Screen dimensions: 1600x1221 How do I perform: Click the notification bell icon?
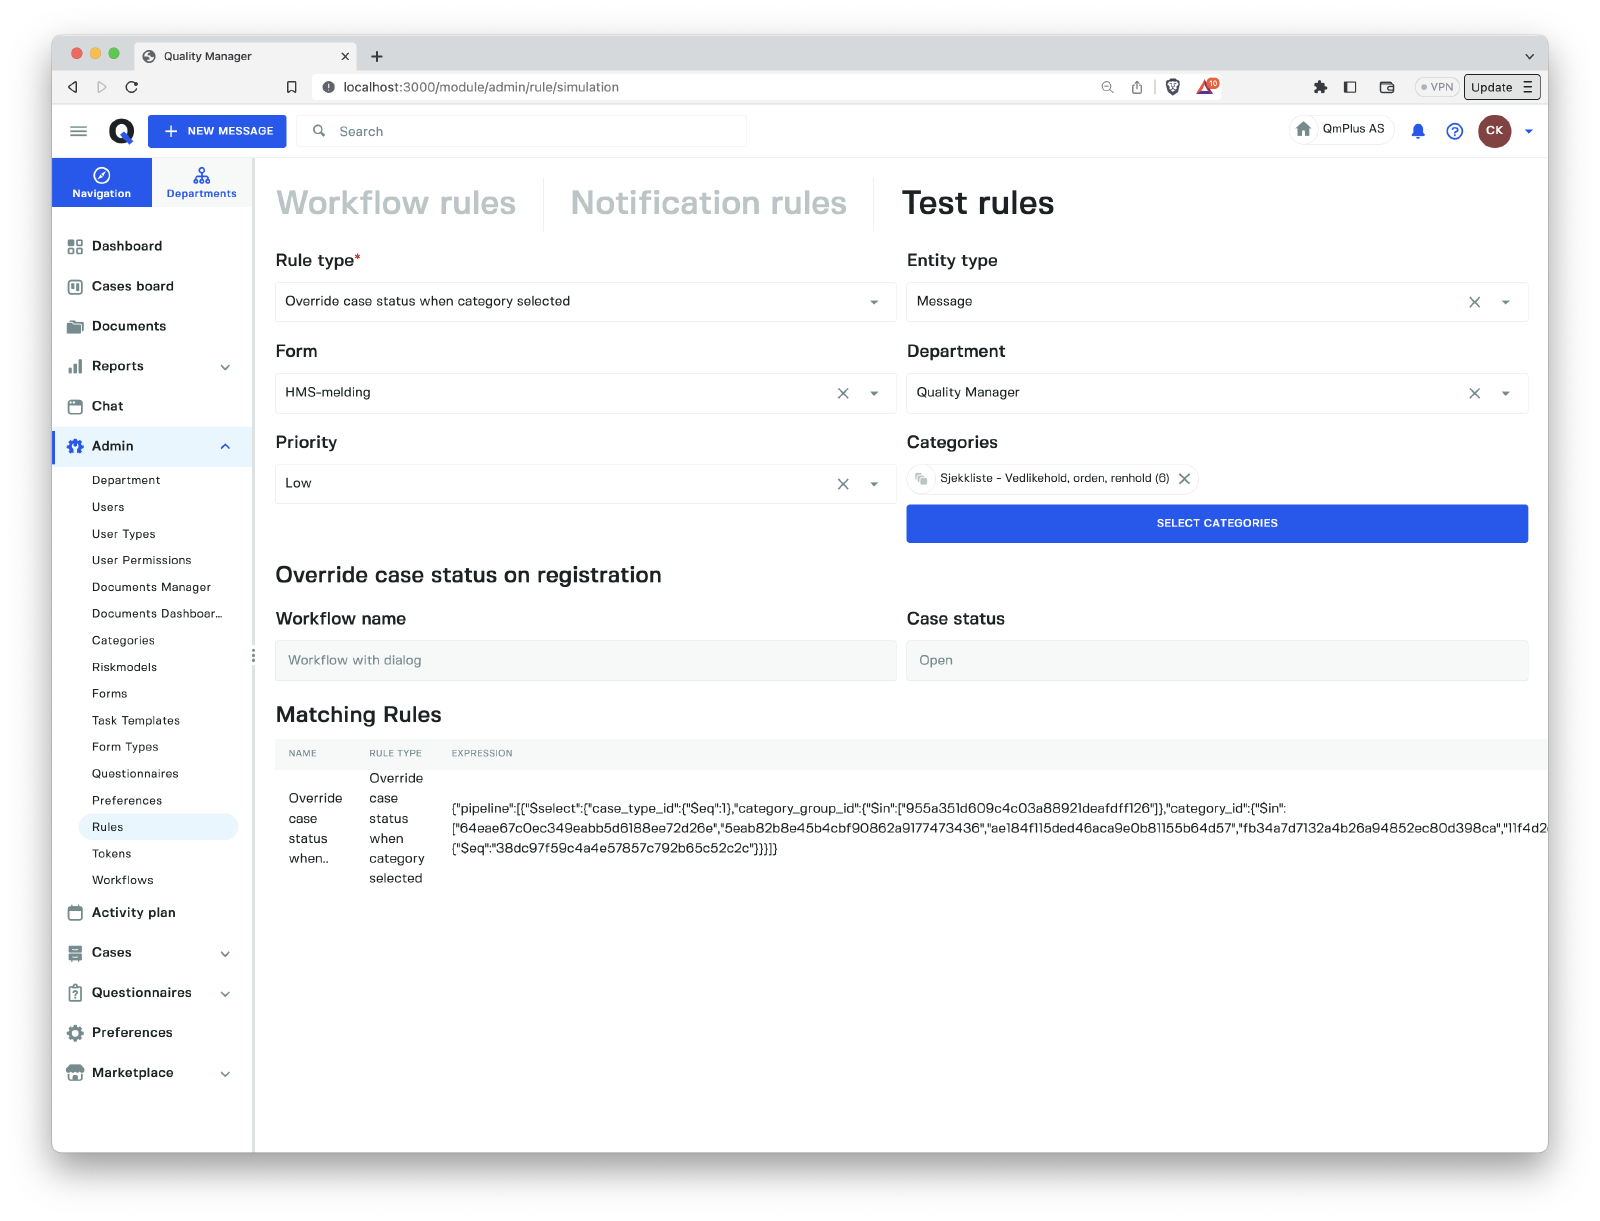1417,131
